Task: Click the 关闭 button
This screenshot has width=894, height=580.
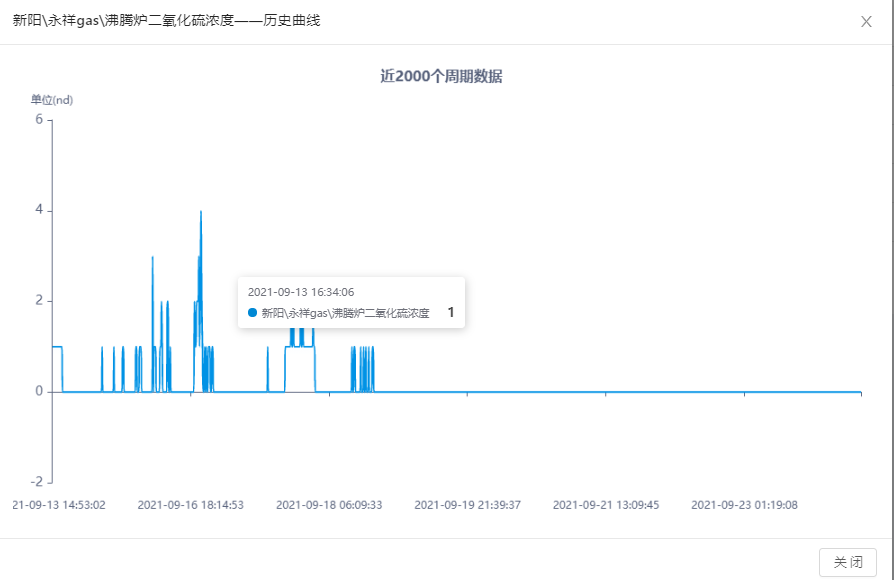Action: 847,562
